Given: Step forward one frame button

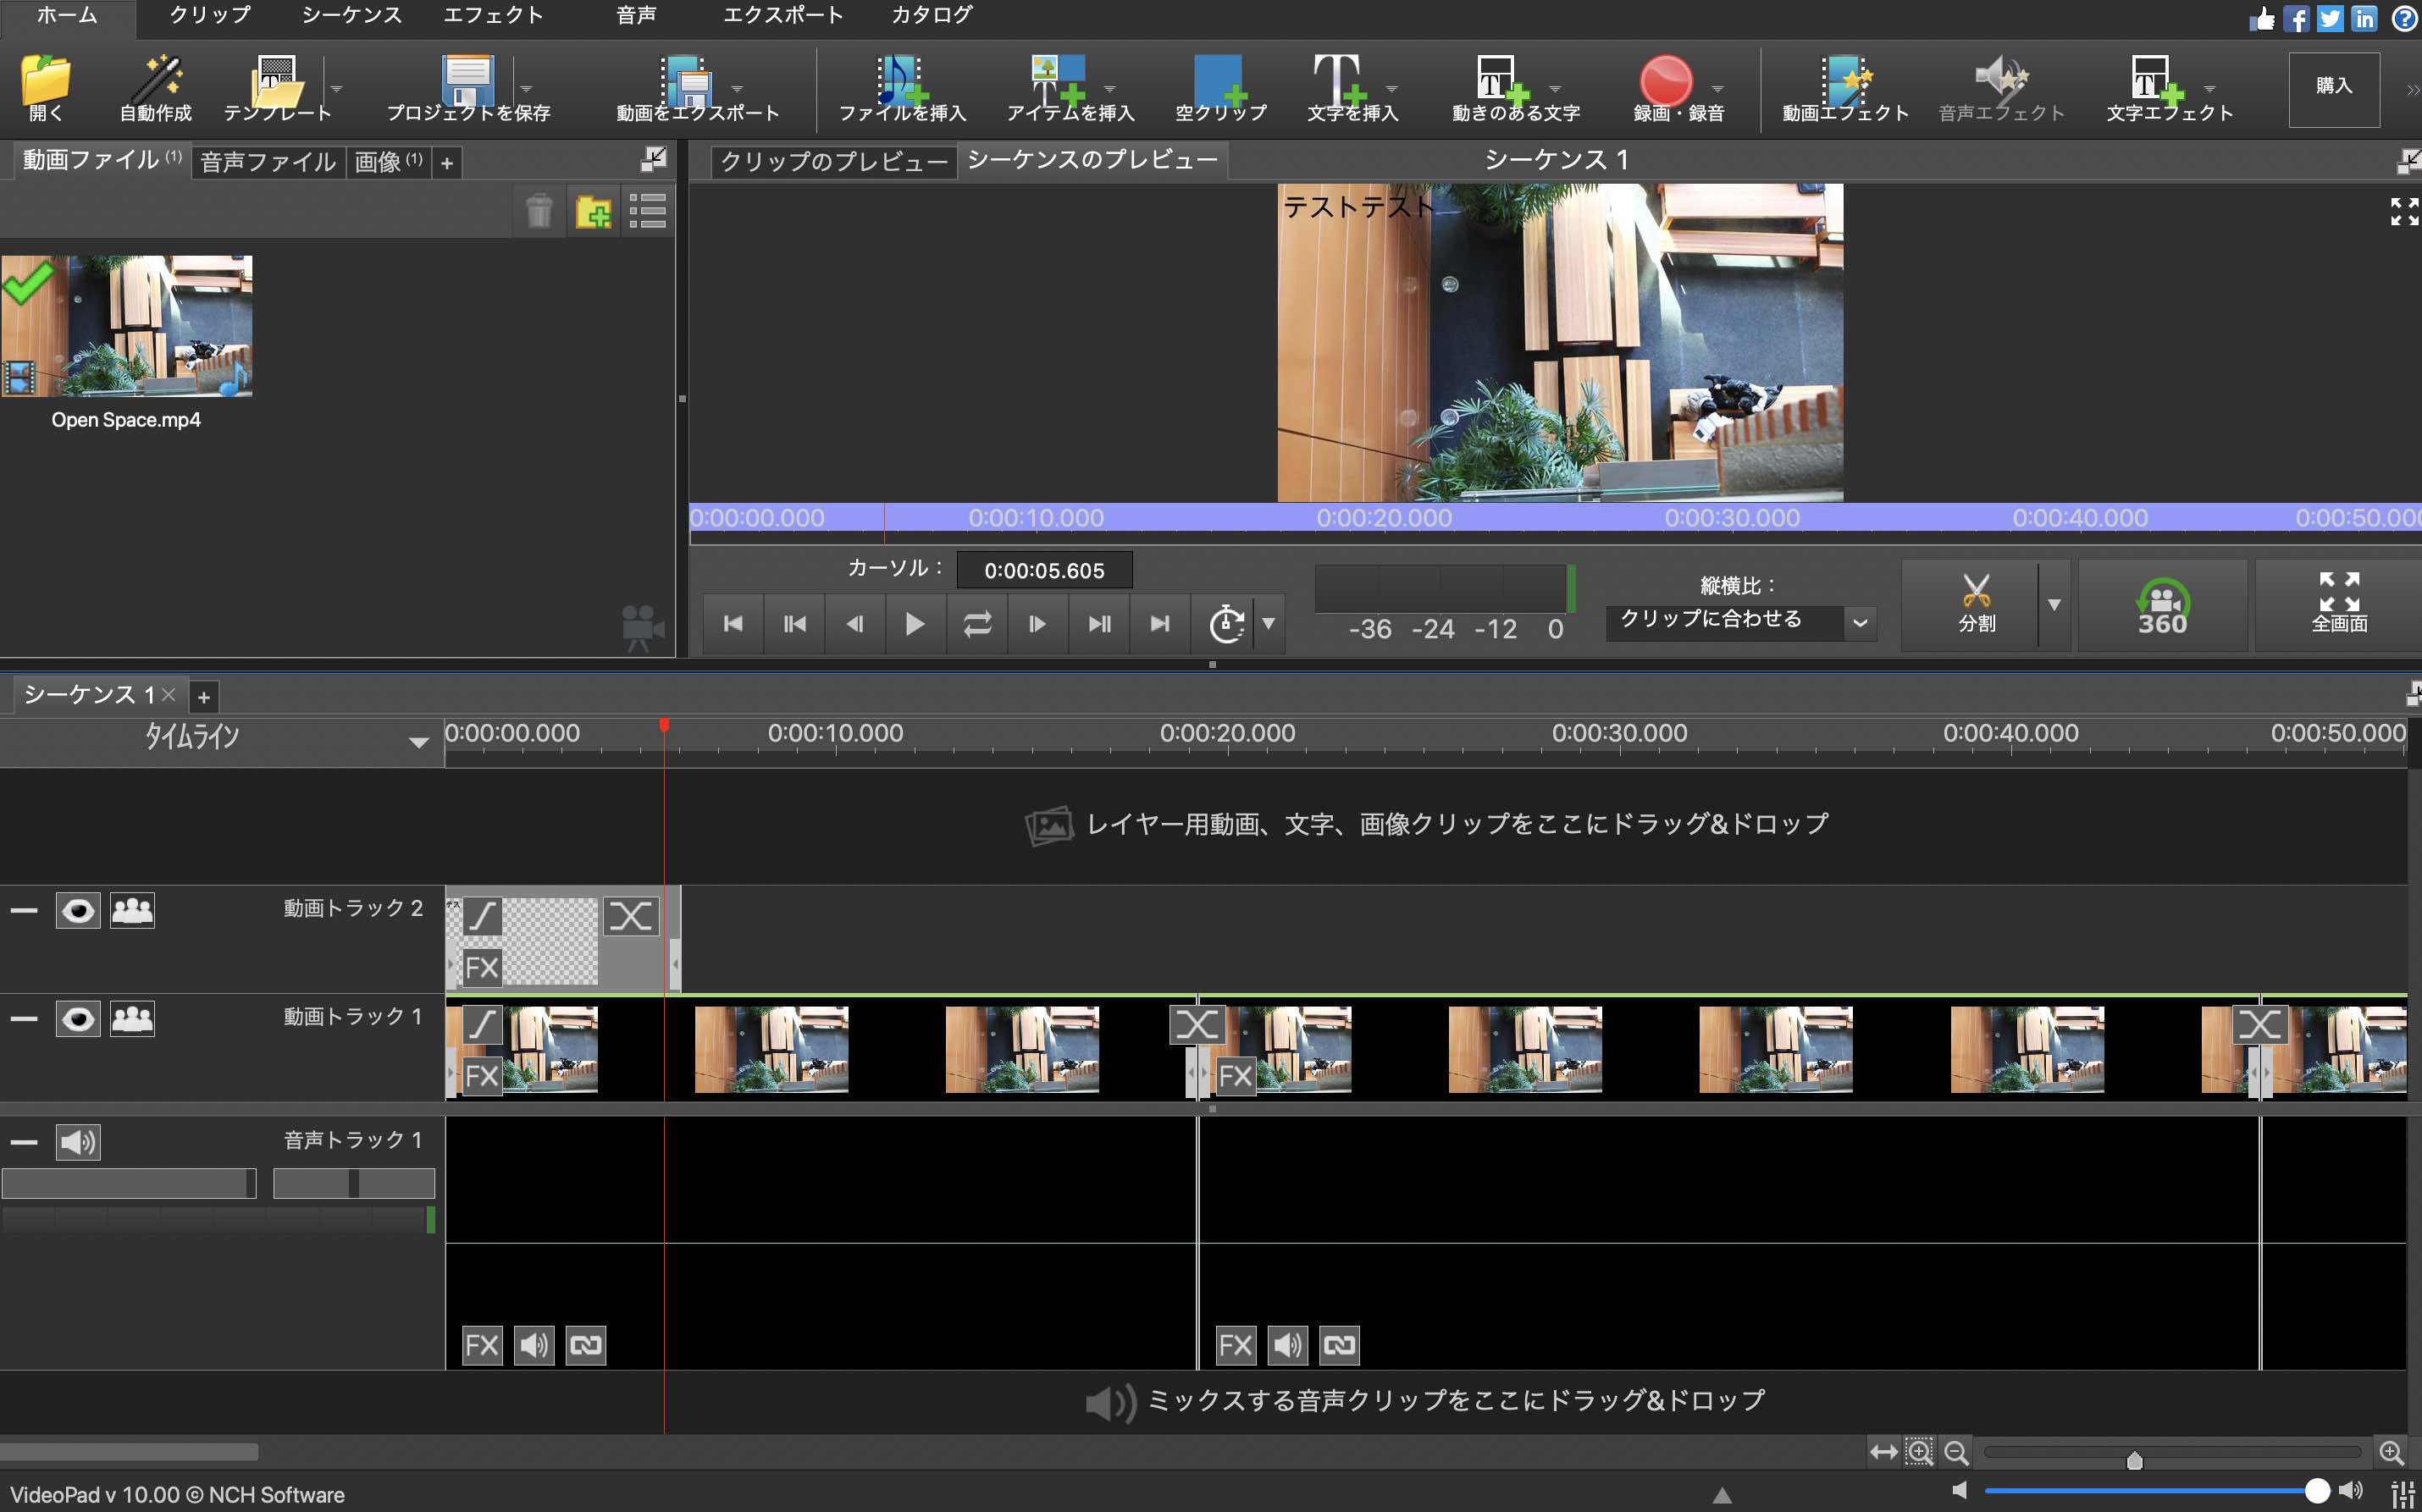Looking at the screenshot, I should click(x=1037, y=624).
